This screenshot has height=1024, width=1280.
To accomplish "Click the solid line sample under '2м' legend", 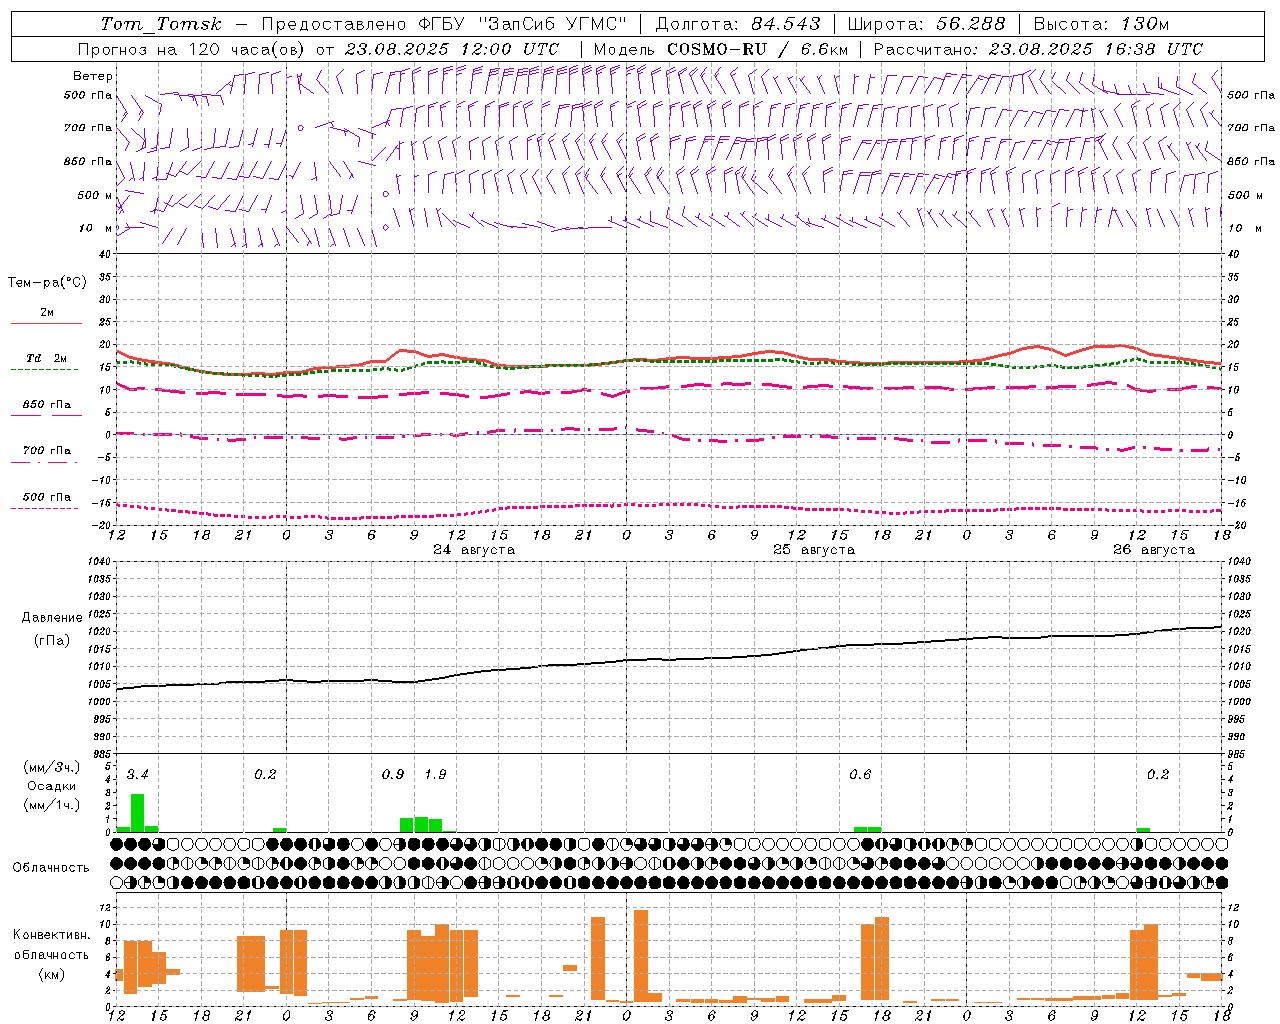I will click(x=46, y=323).
